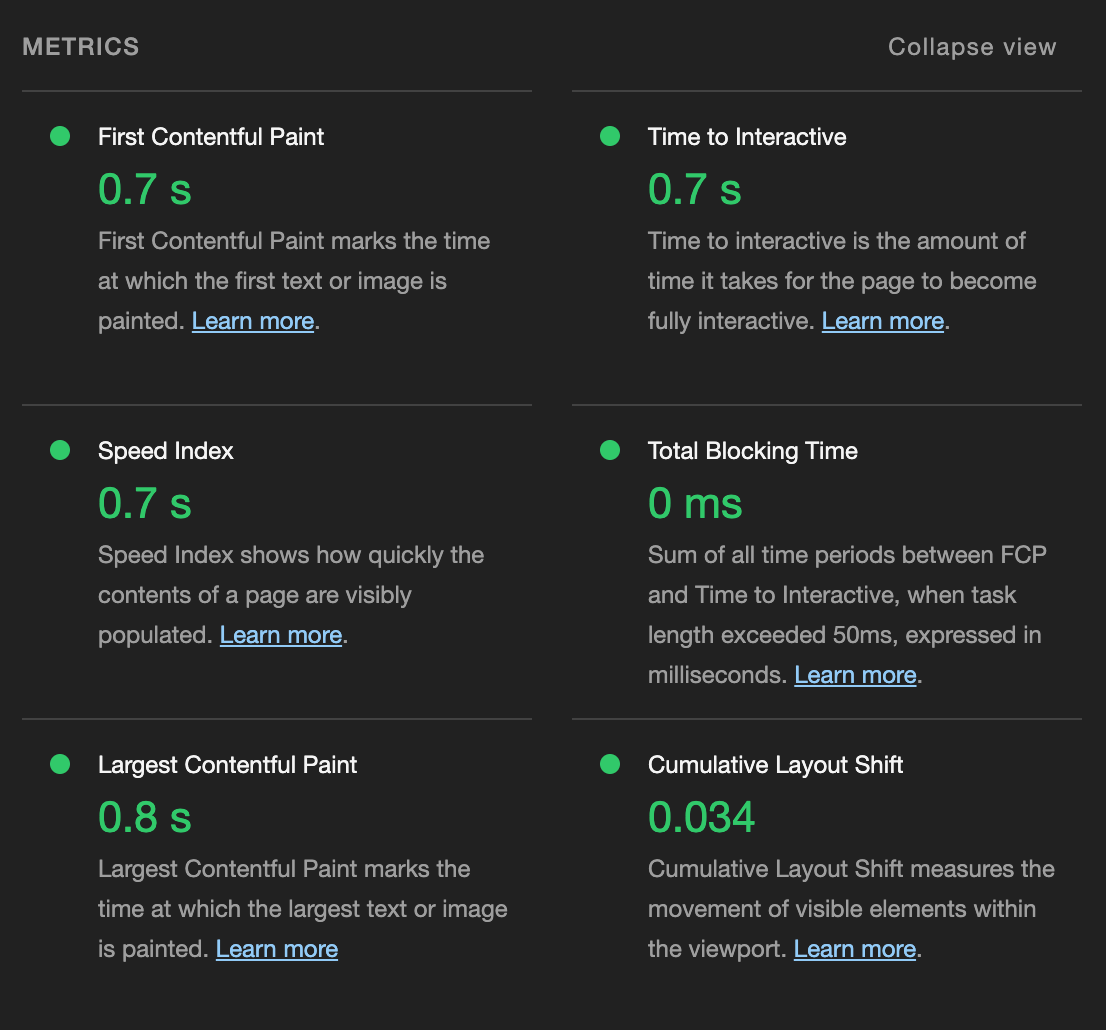The height and width of the screenshot is (1030, 1106).
Task: Collapse the metrics view
Action: (x=971, y=46)
